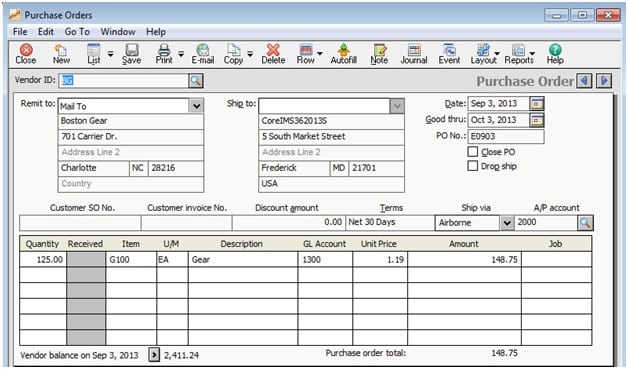
Task: Open the Ship via Airborne dropdown
Action: [x=507, y=223]
